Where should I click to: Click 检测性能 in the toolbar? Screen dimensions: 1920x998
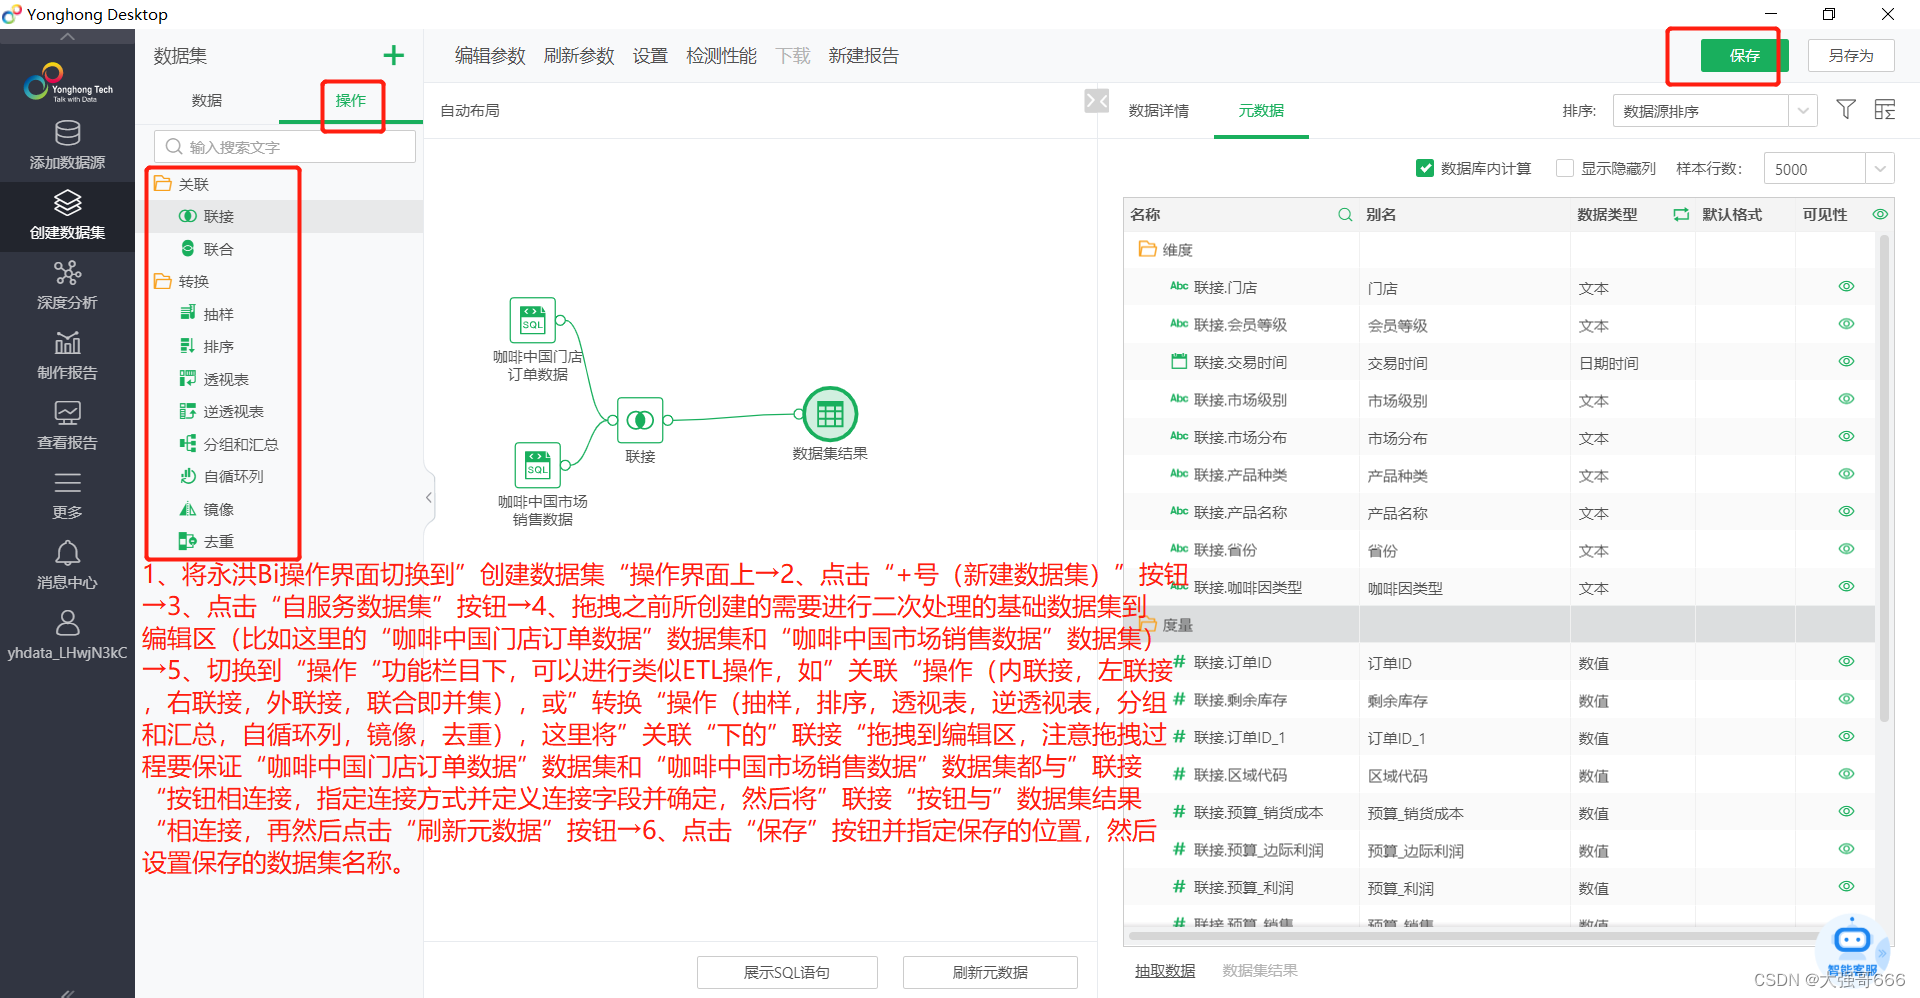[x=721, y=56]
